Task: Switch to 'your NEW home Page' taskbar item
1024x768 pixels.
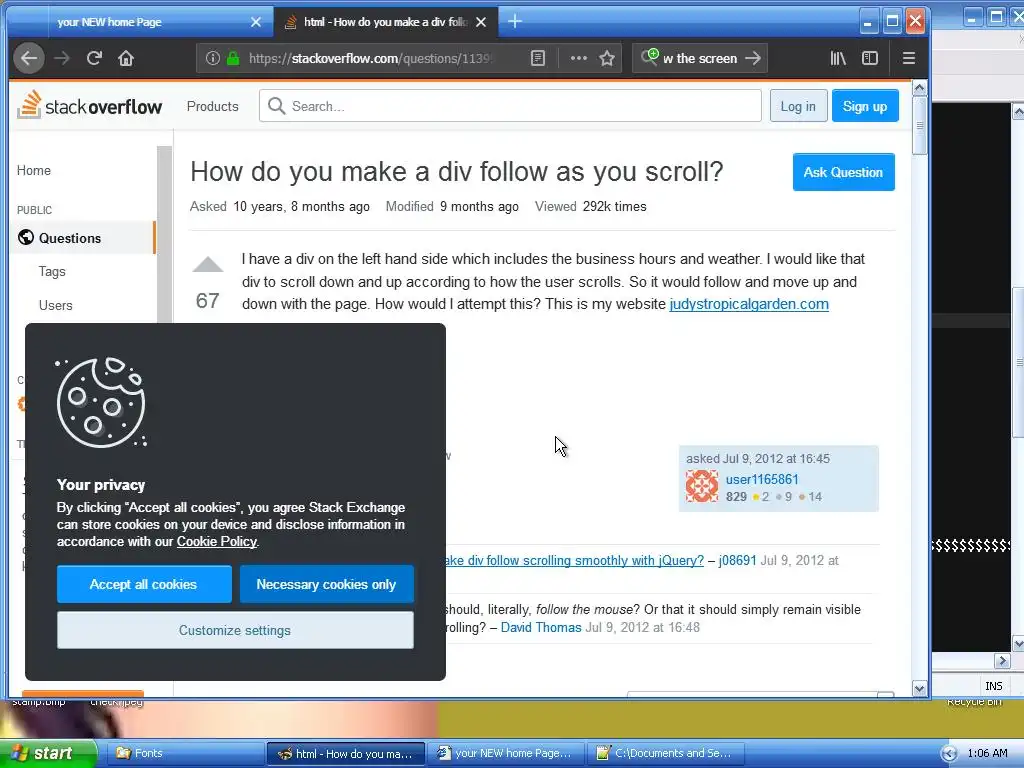Action: point(505,753)
